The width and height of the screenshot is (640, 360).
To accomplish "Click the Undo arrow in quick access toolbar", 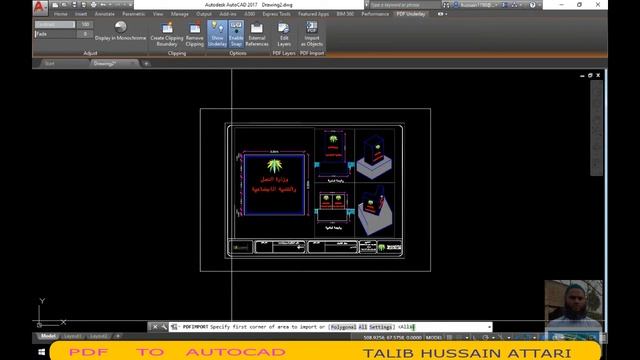I will [104, 5].
